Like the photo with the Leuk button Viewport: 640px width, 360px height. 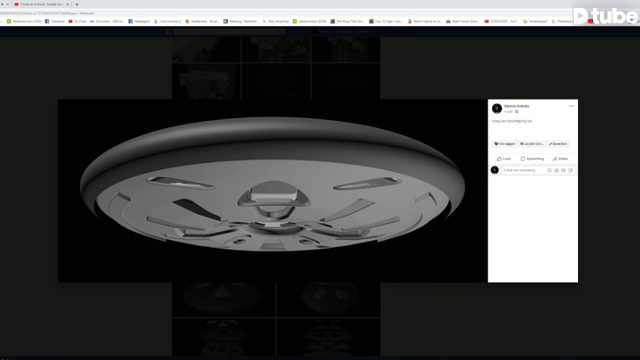[x=504, y=159]
